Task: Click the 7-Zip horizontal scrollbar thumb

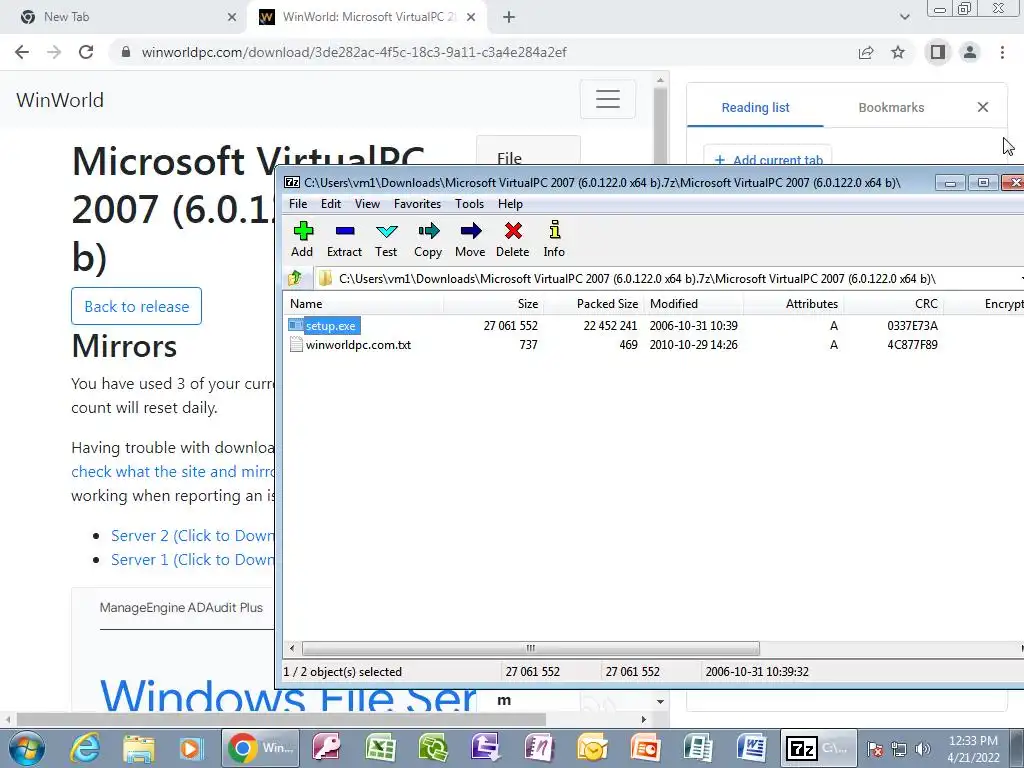Action: click(x=530, y=648)
